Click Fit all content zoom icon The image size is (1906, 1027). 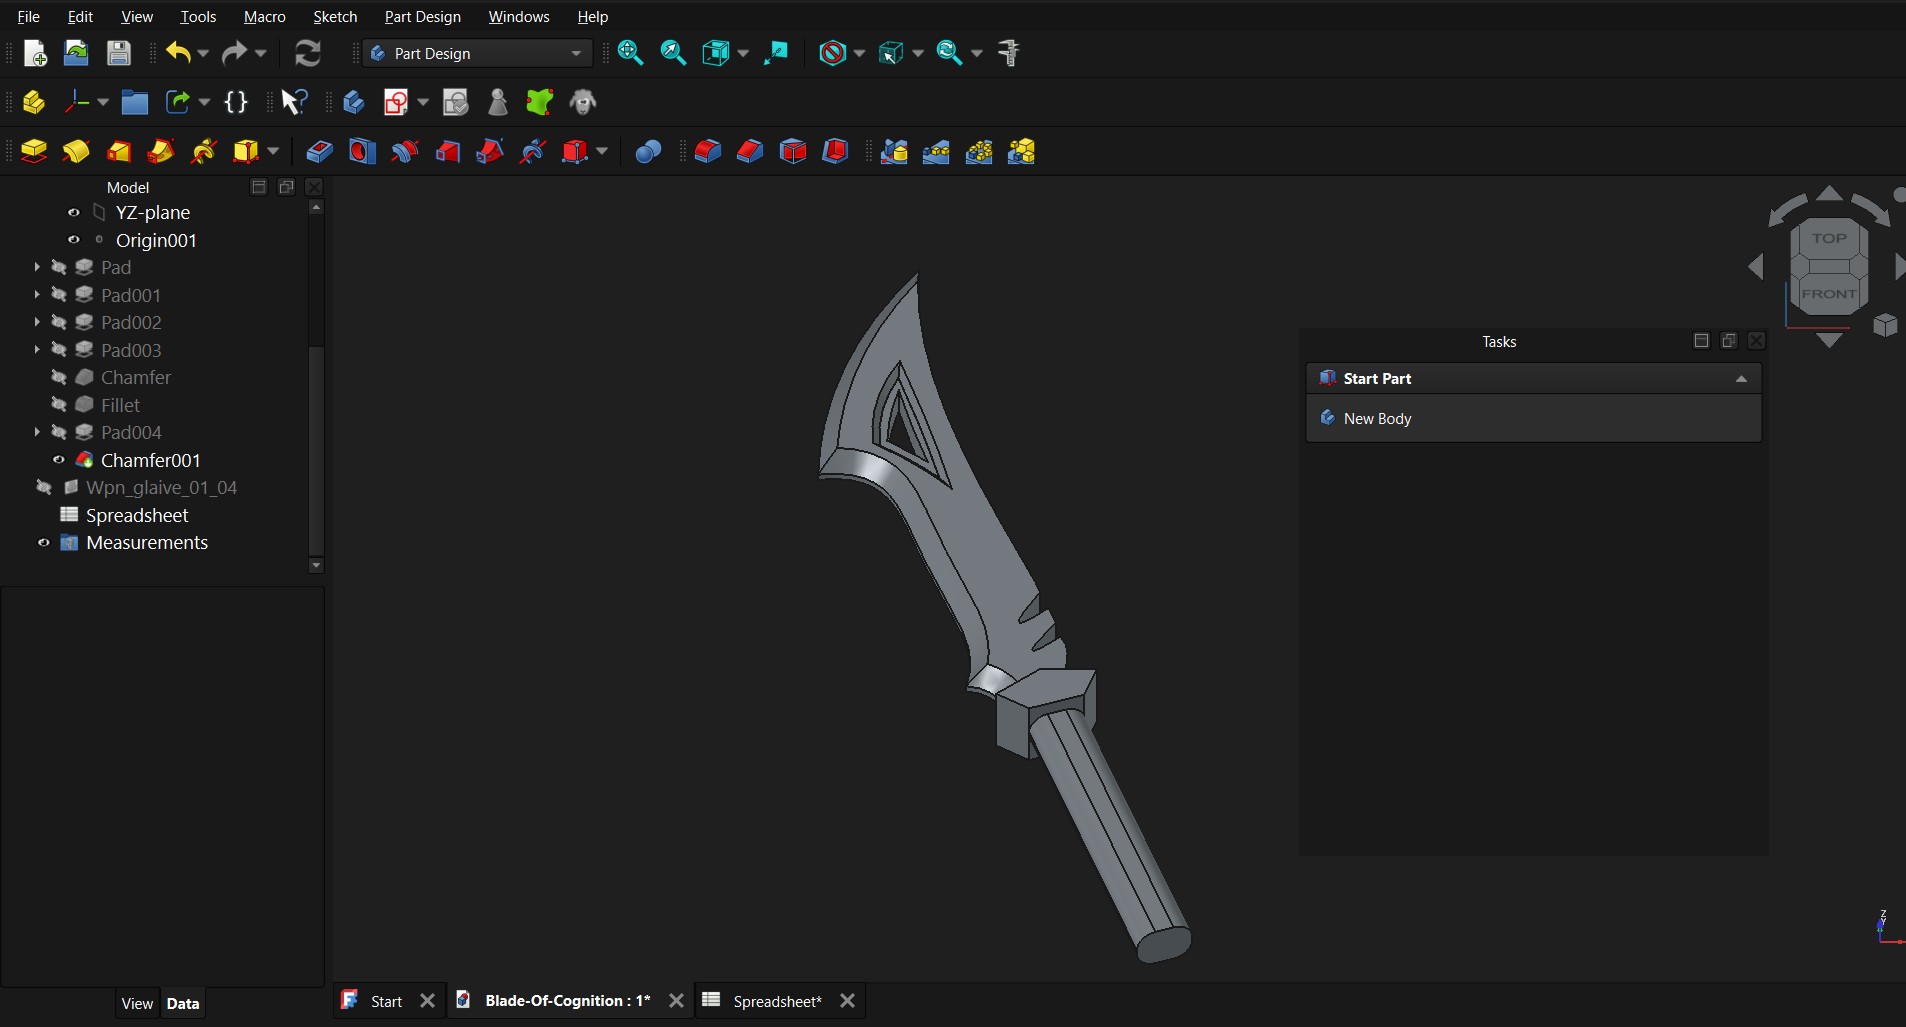[630, 53]
